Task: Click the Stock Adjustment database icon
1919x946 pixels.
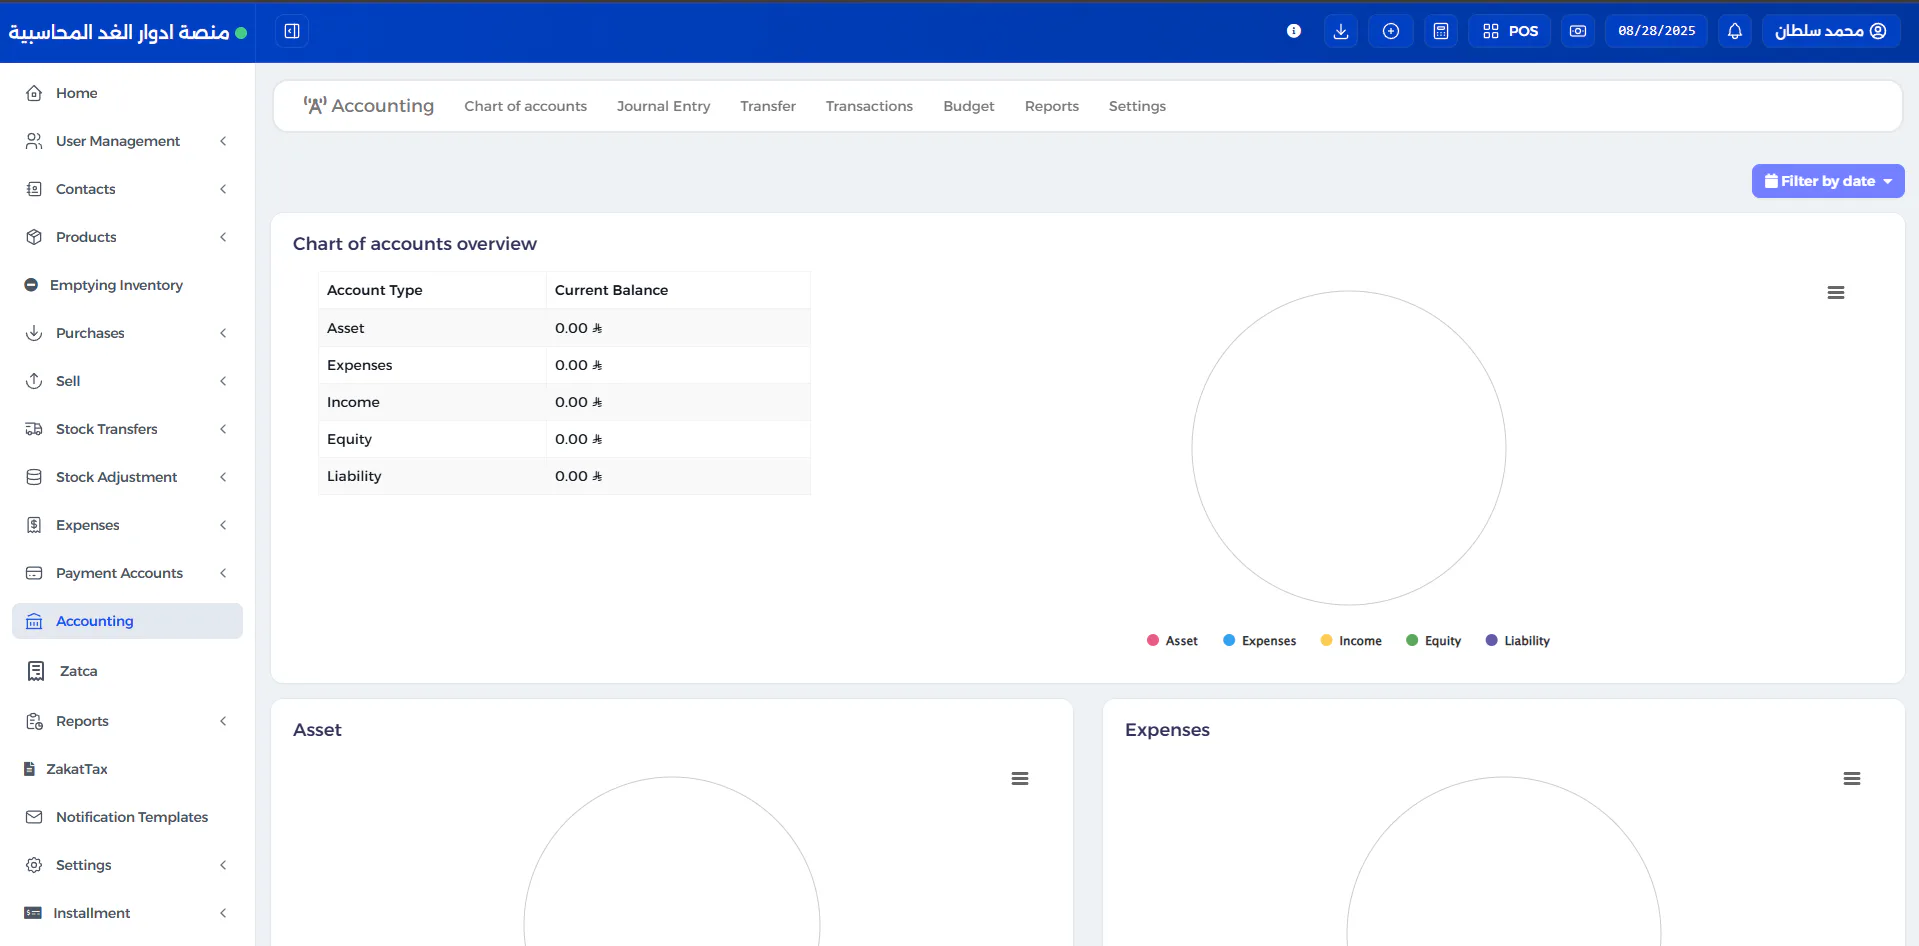Action: tap(34, 477)
